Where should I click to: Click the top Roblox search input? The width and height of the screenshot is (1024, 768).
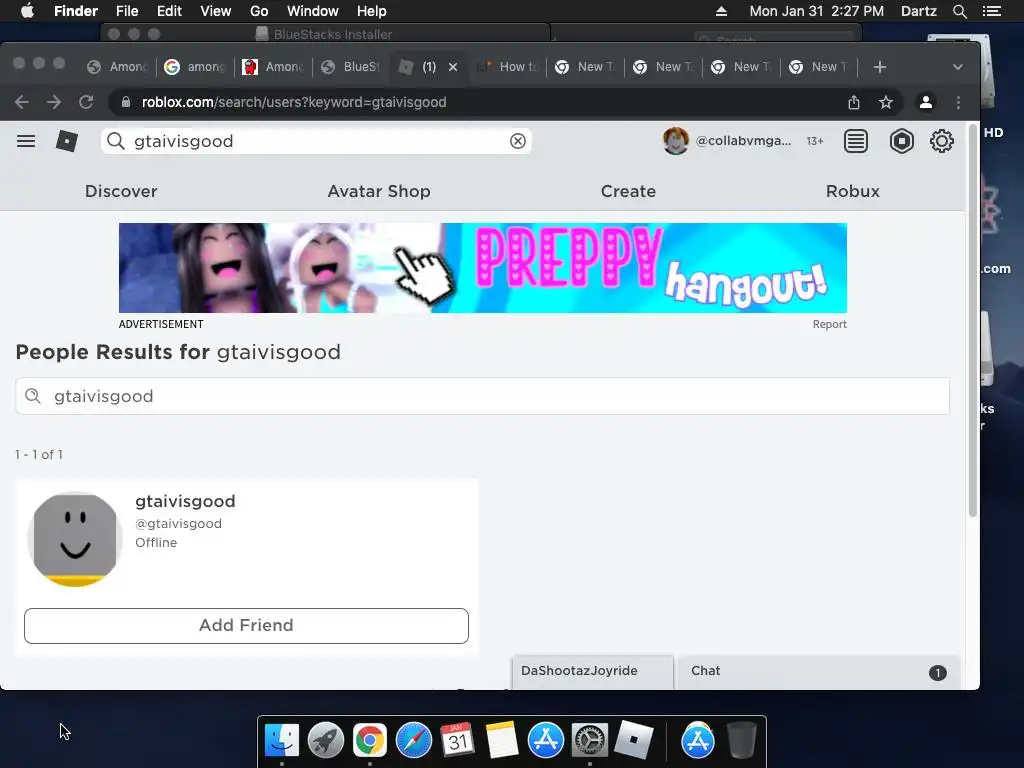316,141
